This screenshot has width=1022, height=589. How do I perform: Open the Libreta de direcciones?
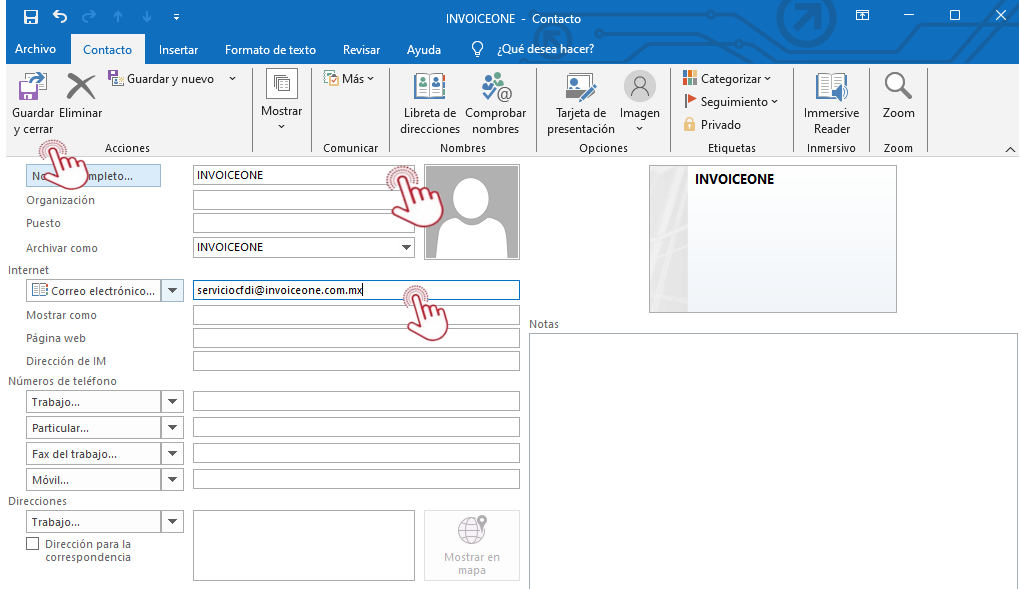click(430, 87)
